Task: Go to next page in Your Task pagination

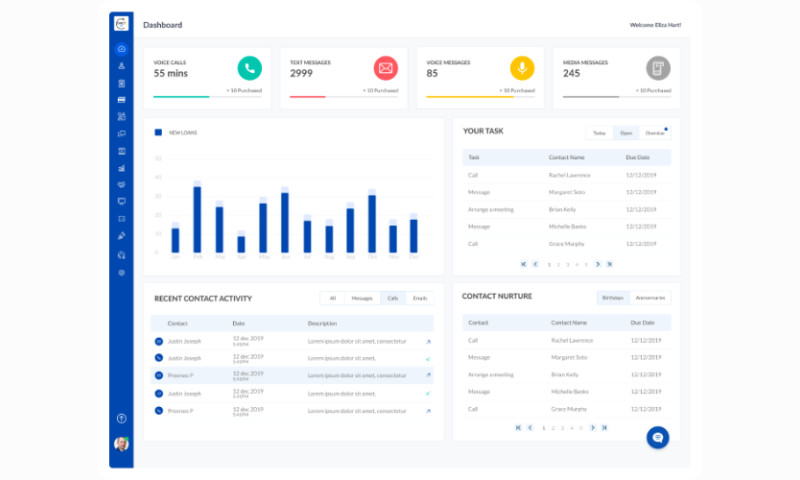Action: 597,264
